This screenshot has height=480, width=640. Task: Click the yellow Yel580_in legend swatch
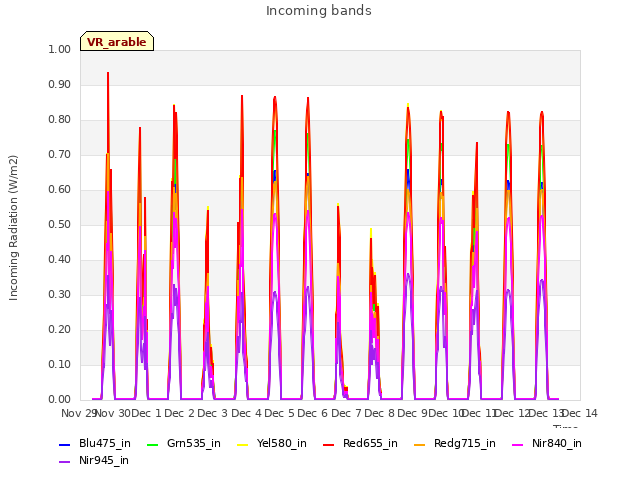(x=243, y=444)
